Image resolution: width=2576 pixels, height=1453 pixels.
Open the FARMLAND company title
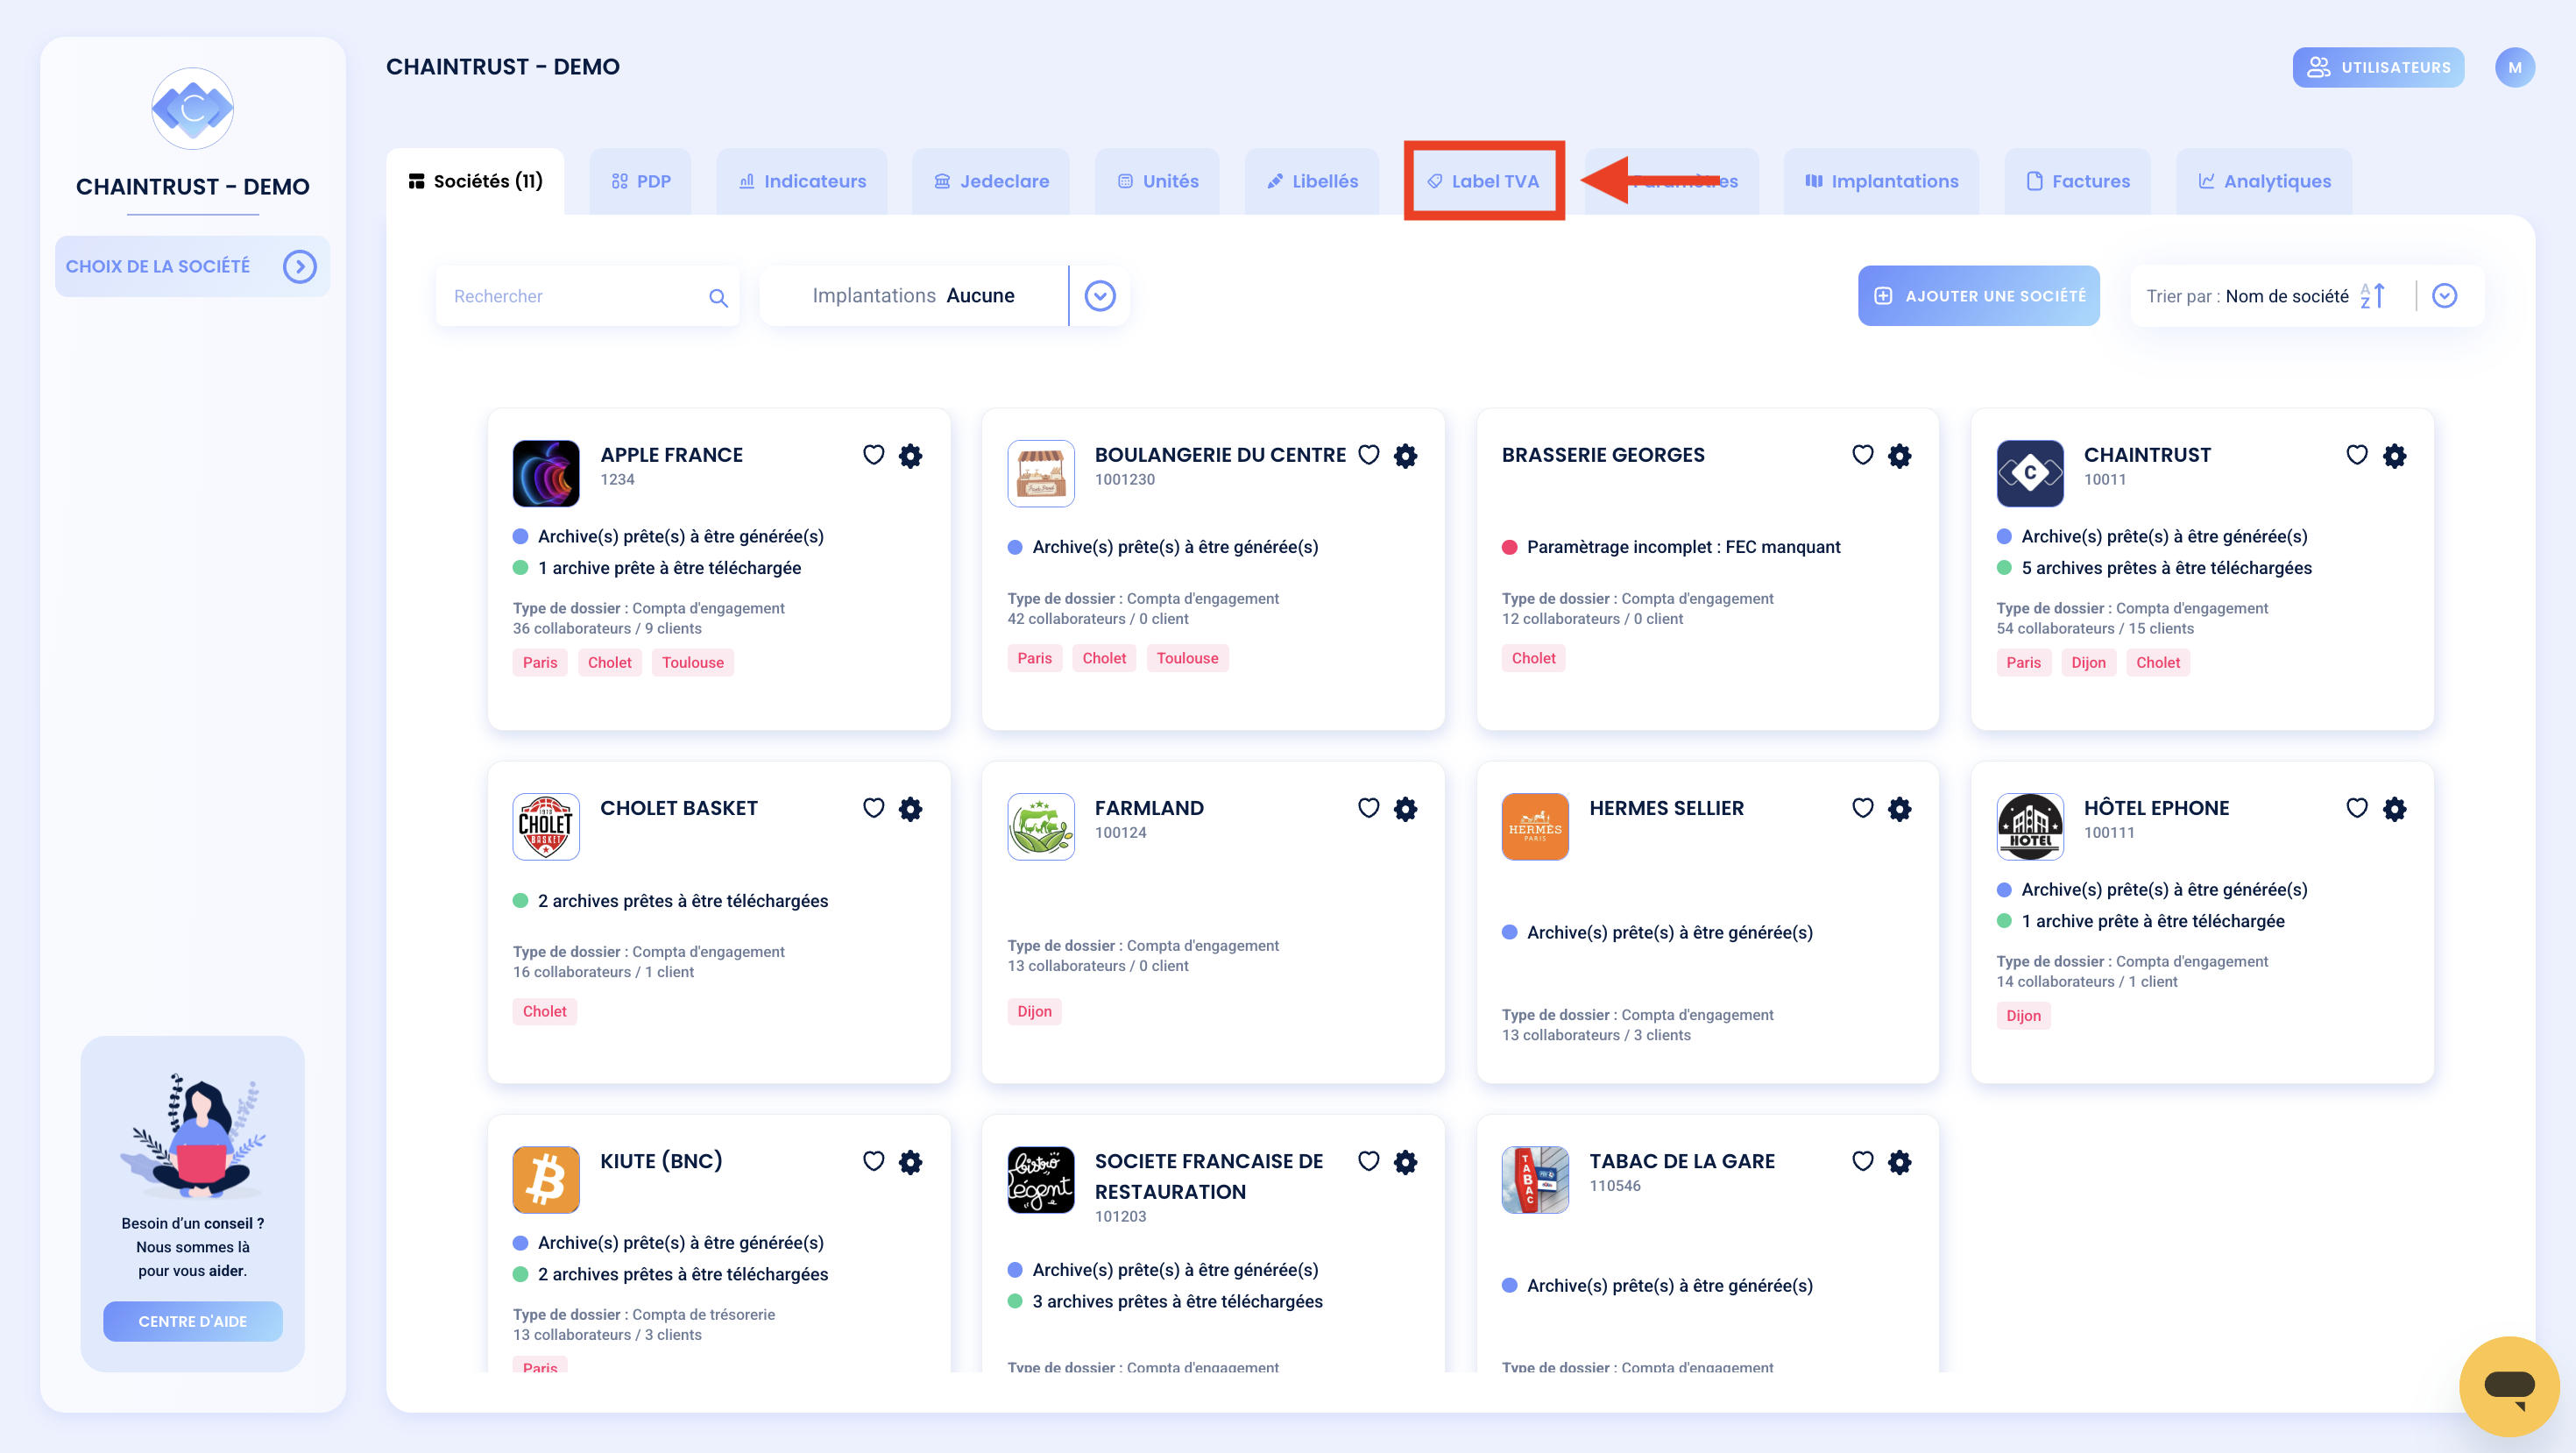tap(1149, 808)
